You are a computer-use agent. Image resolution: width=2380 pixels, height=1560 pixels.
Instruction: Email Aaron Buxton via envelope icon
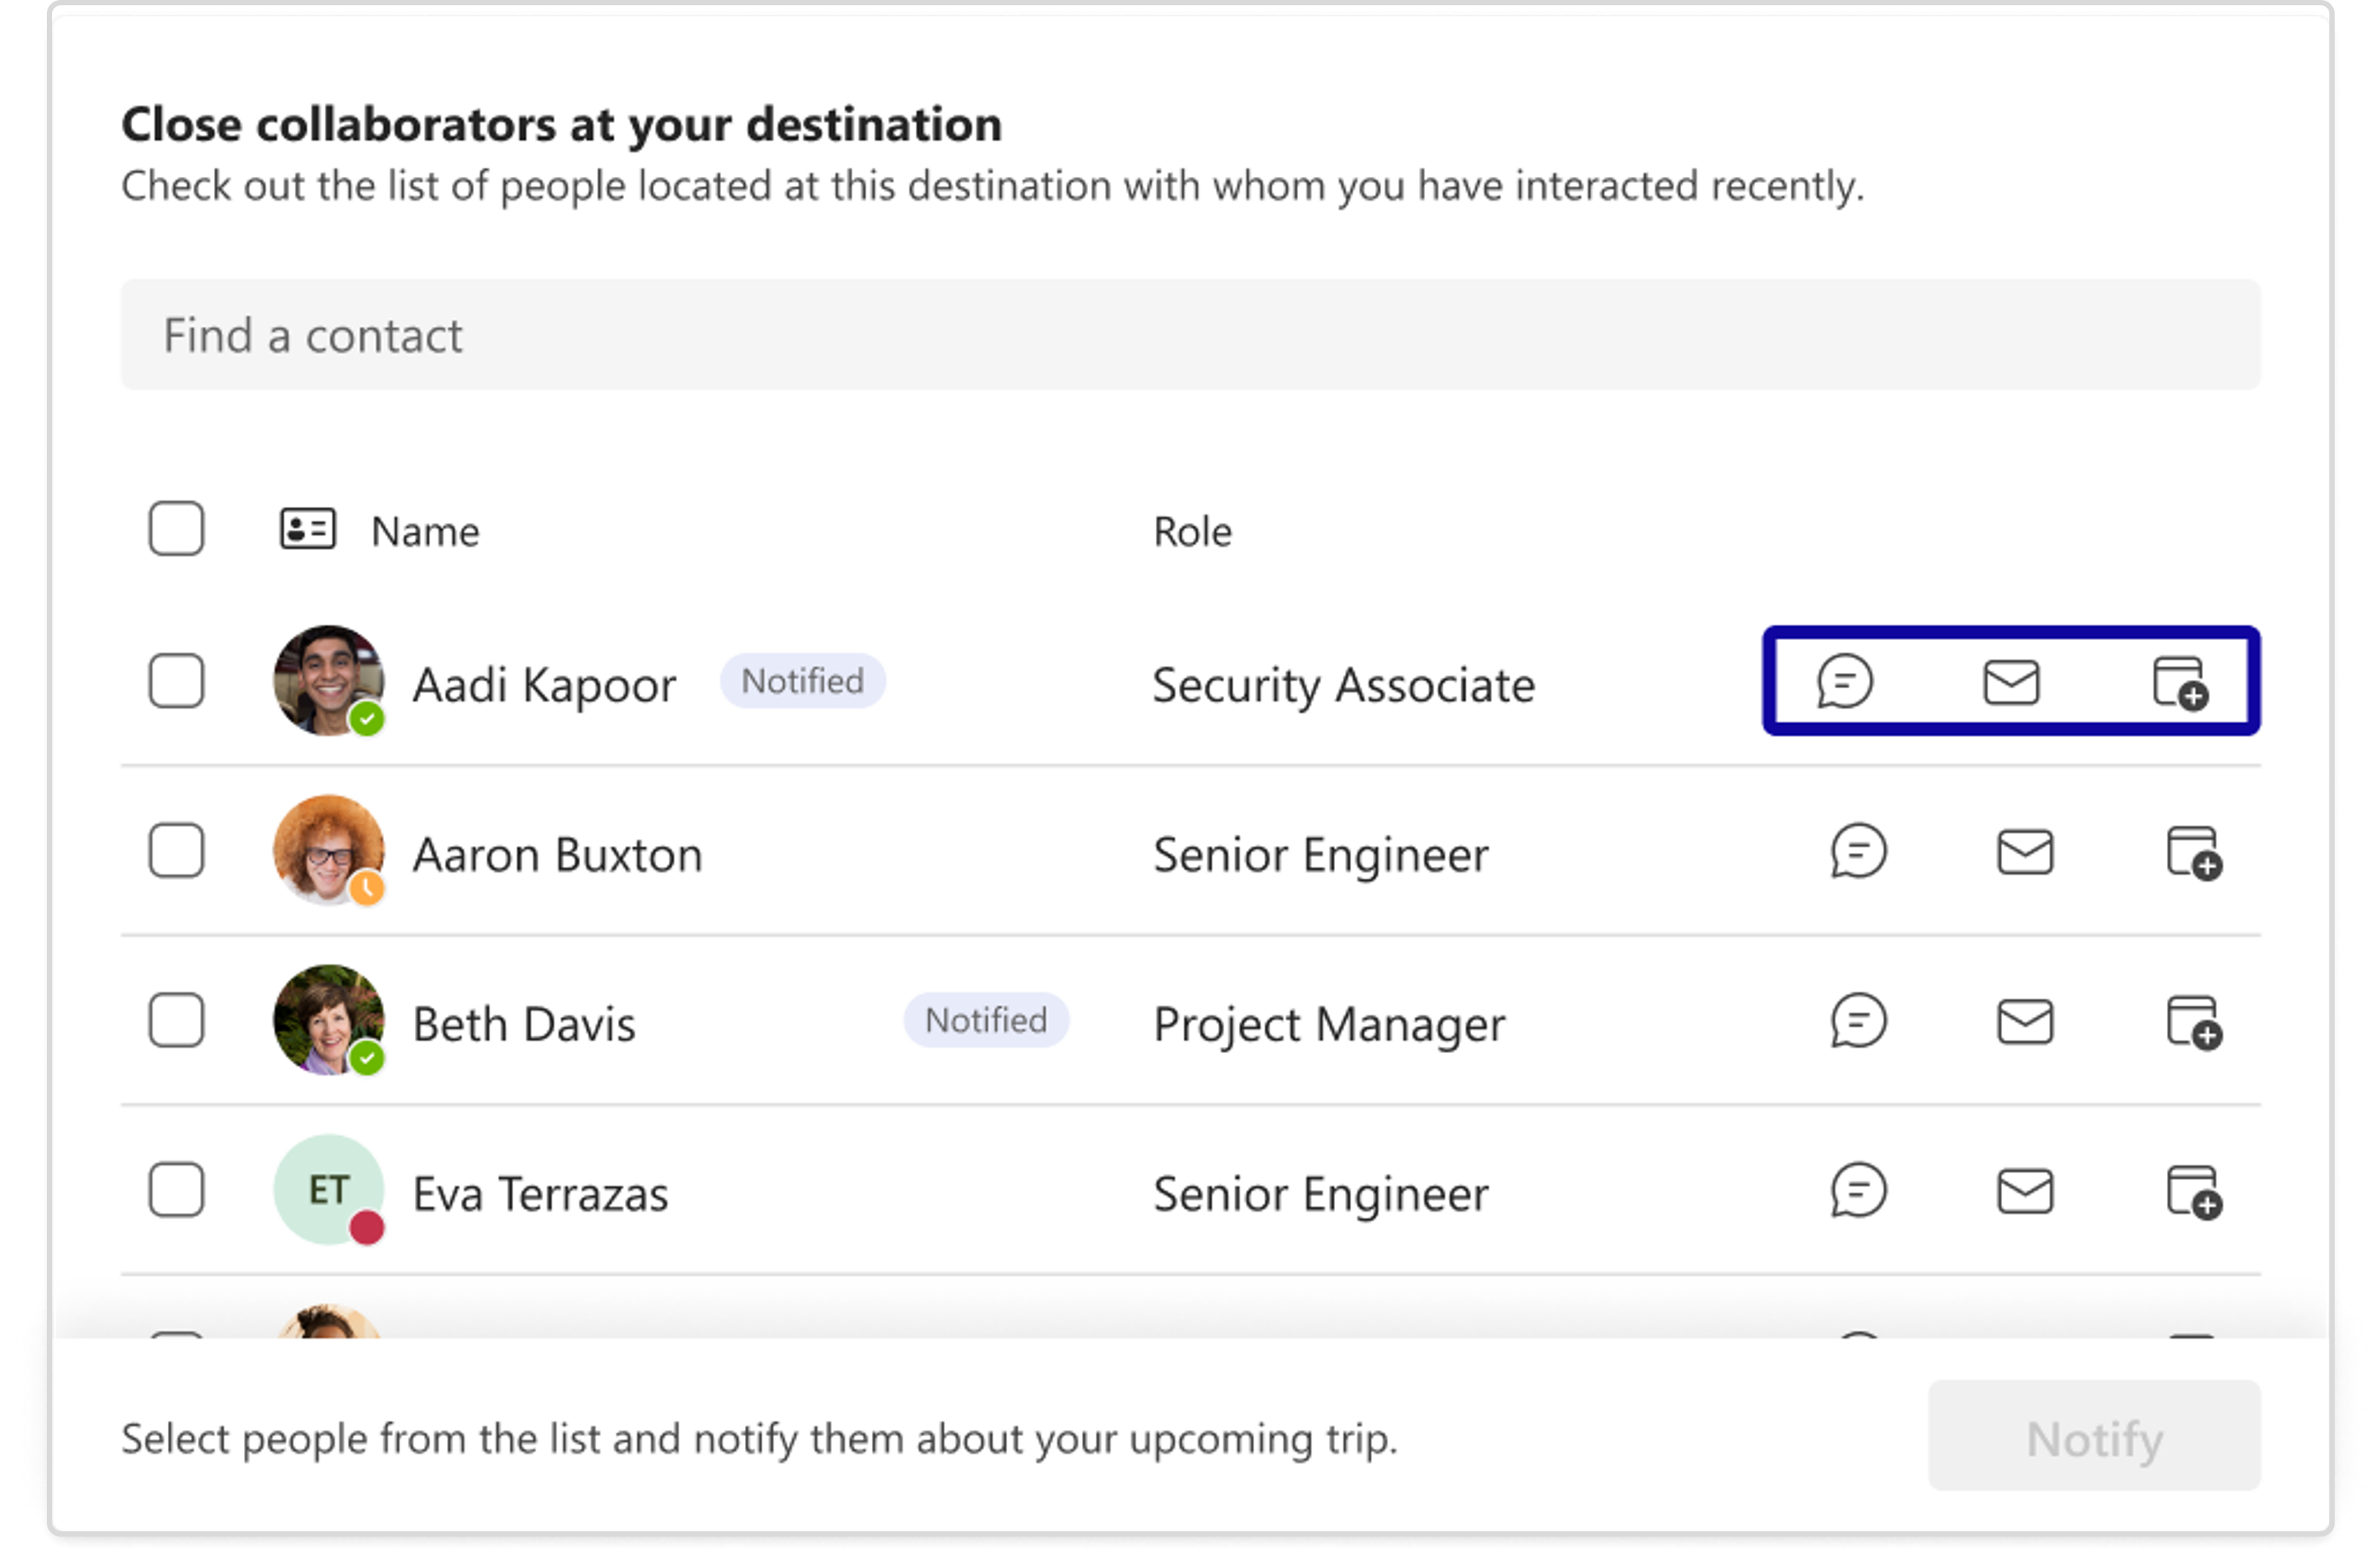pos(2025,853)
